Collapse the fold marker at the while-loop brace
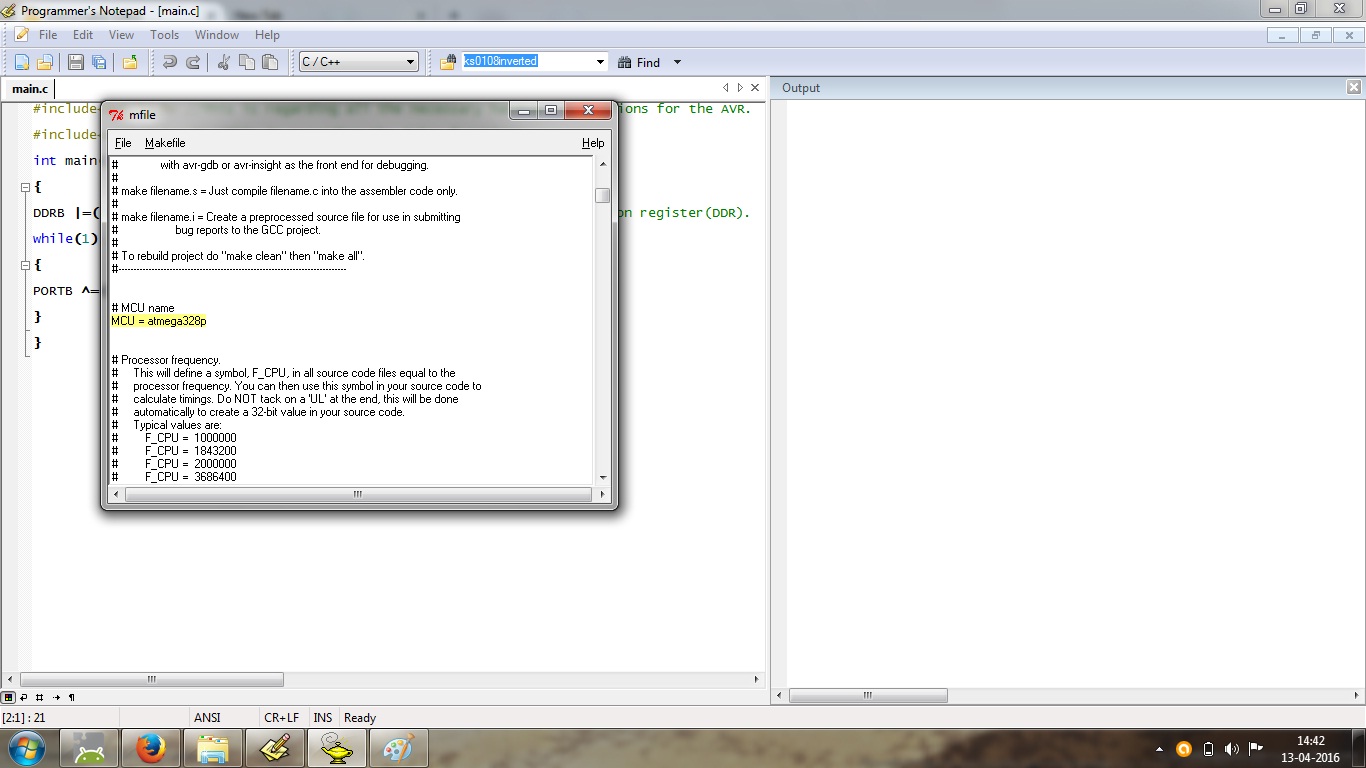The image size is (1366, 768). click(24, 265)
